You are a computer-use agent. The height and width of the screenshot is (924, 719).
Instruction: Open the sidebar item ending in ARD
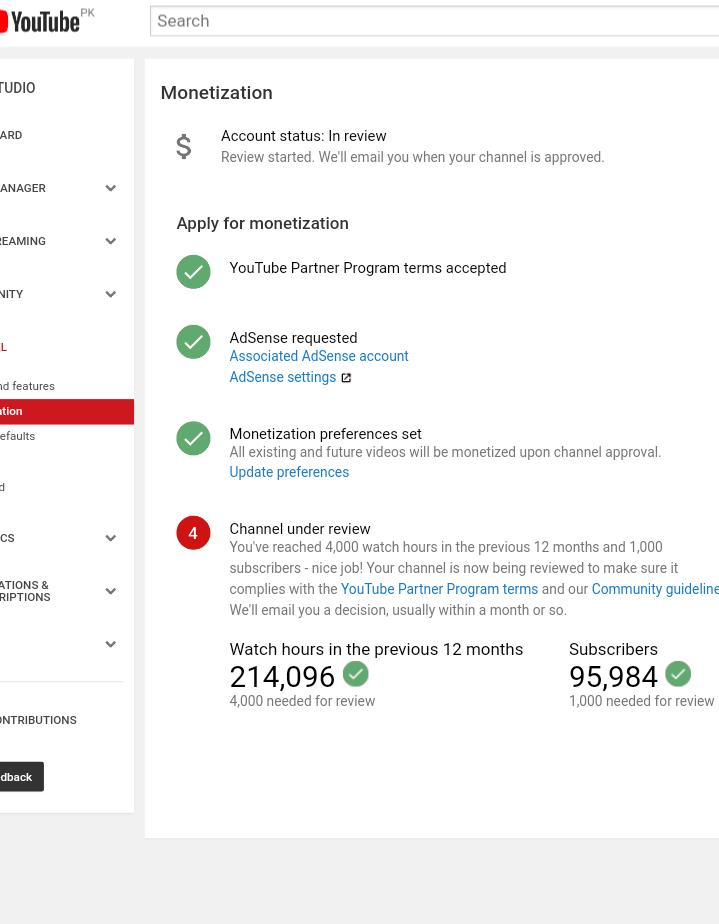point(11,135)
